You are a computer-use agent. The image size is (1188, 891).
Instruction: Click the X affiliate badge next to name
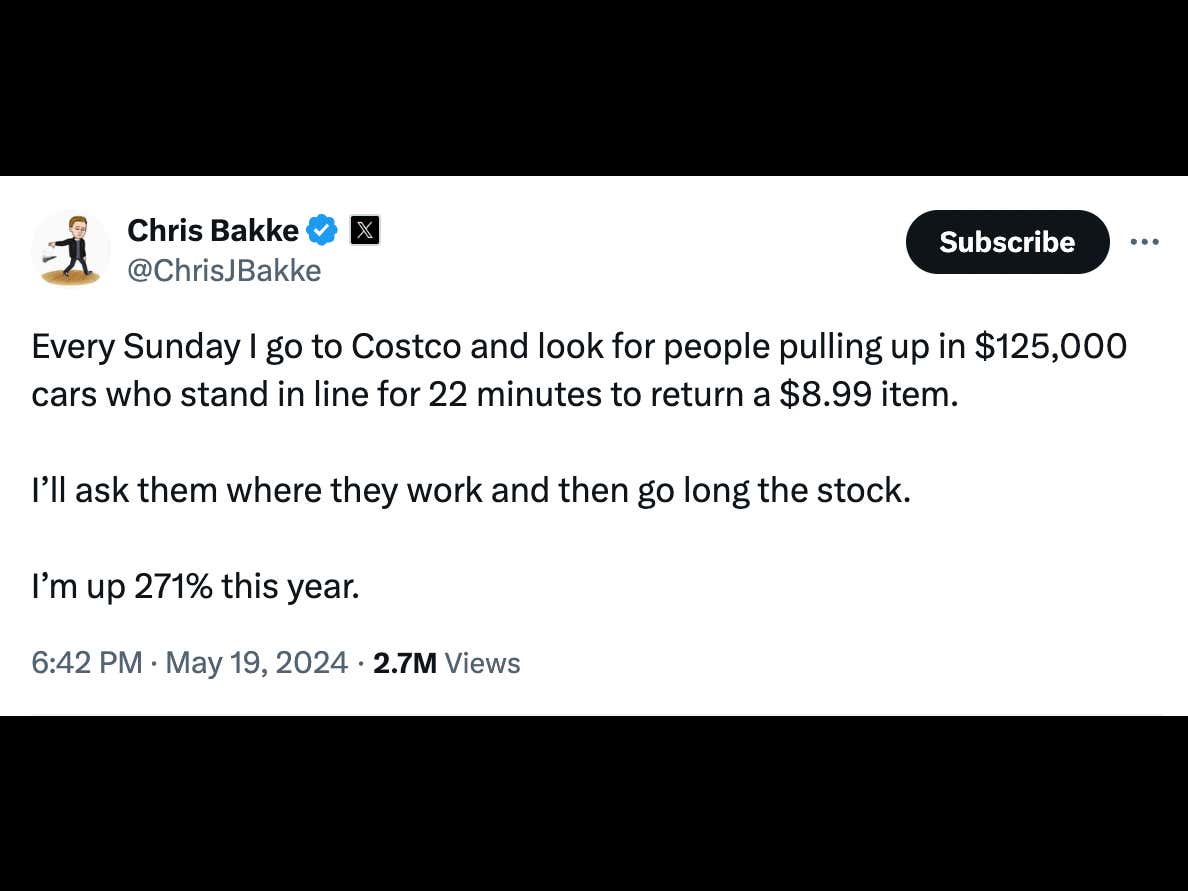(x=365, y=230)
